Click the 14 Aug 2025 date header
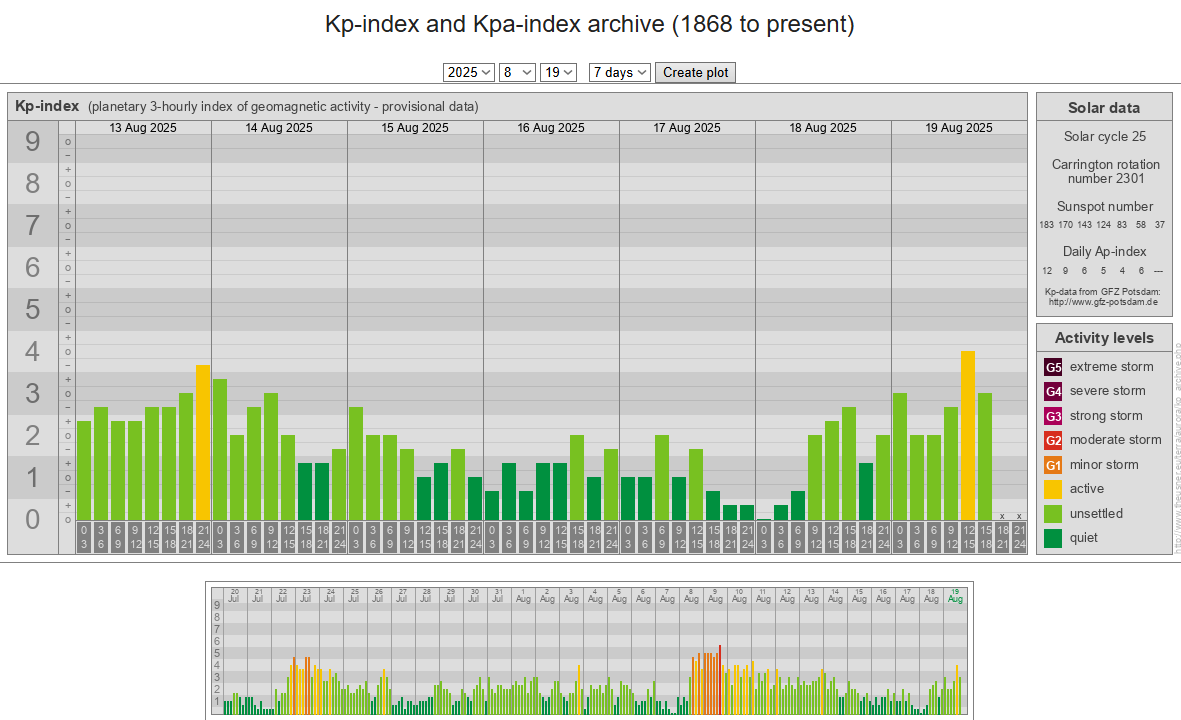The image size is (1181, 720). (x=279, y=128)
